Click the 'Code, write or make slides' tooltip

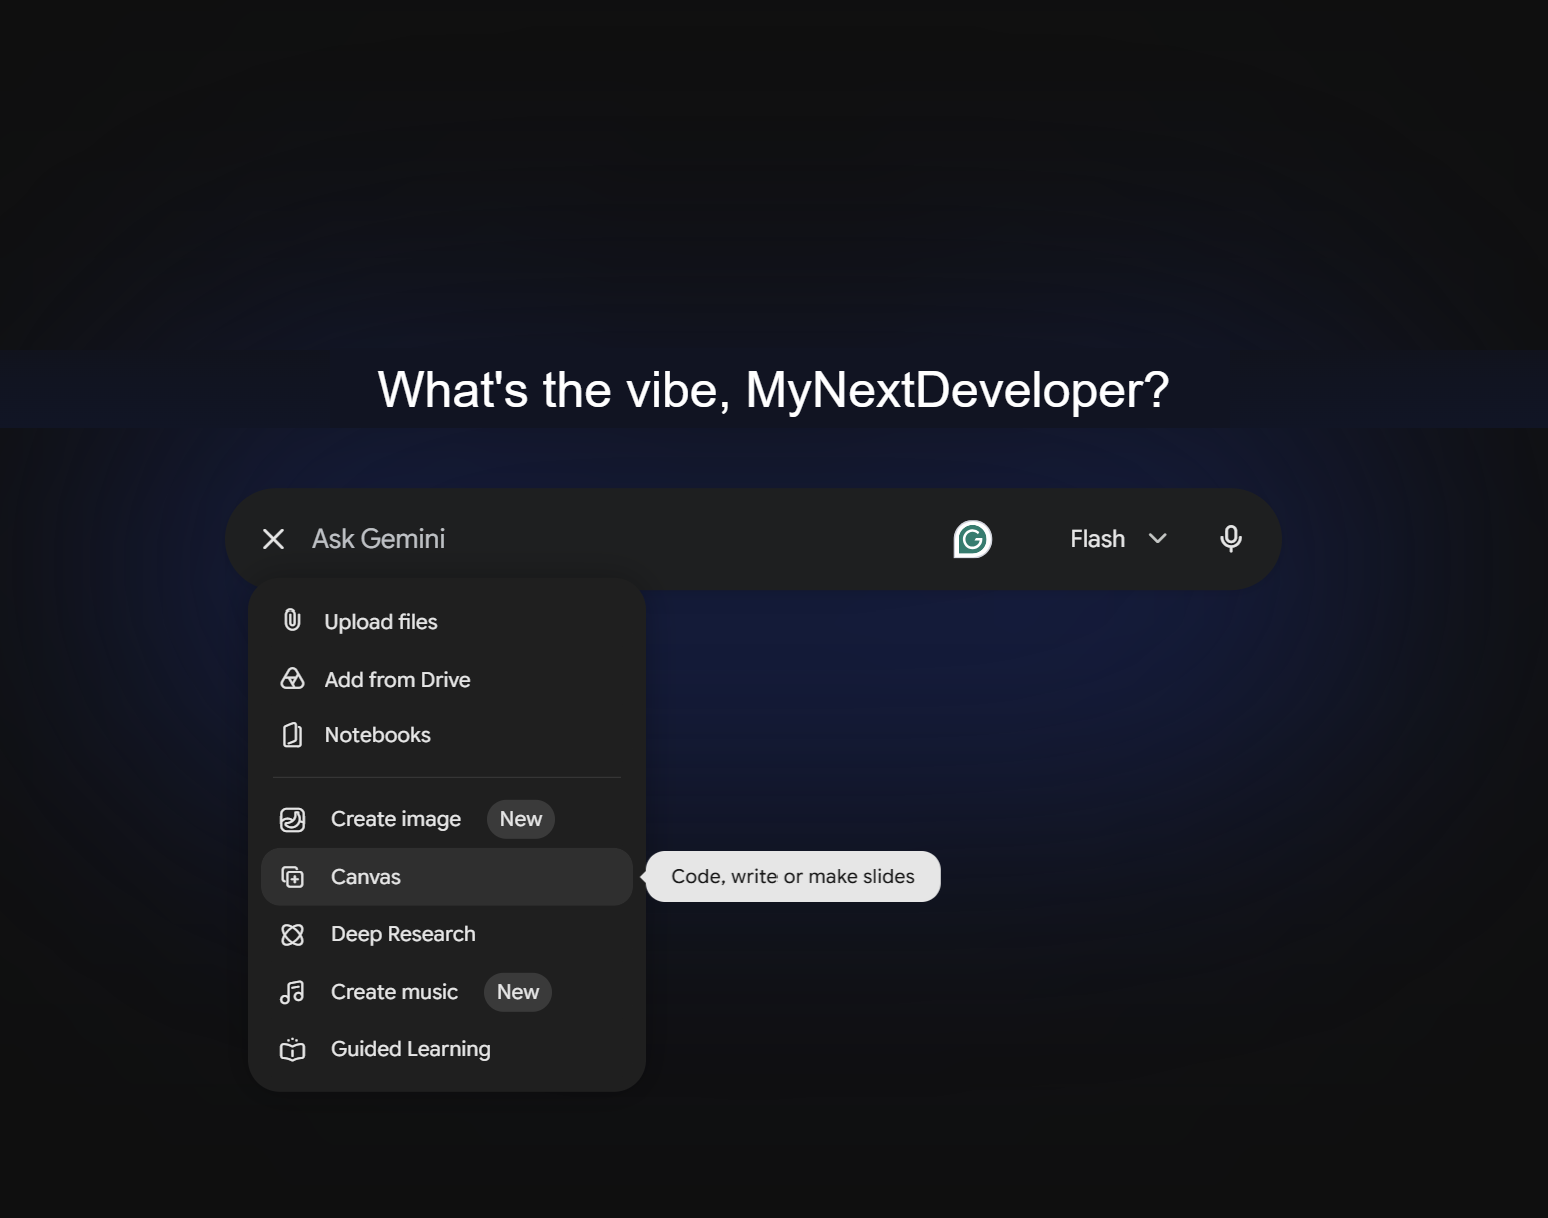pyautogui.click(x=793, y=876)
